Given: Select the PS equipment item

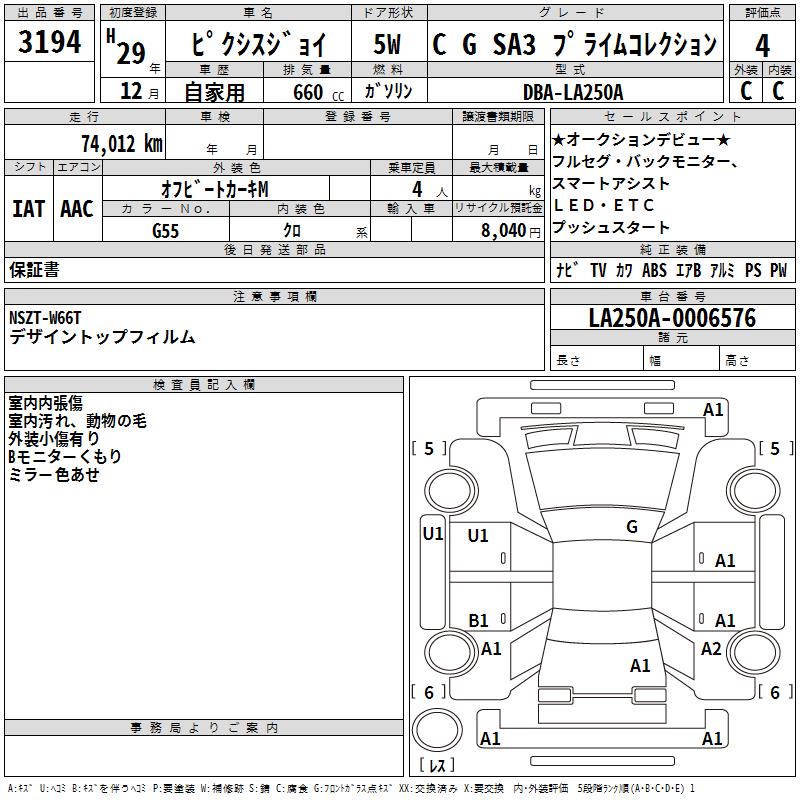Looking at the screenshot, I should click(753, 270).
